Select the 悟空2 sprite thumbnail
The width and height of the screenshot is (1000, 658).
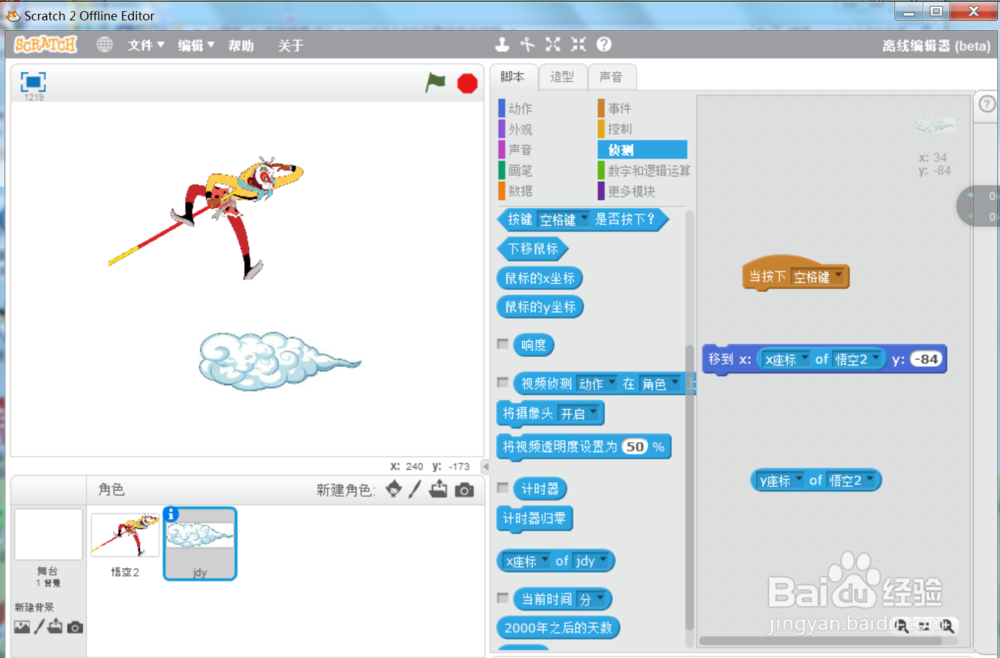[x=125, y=544]
